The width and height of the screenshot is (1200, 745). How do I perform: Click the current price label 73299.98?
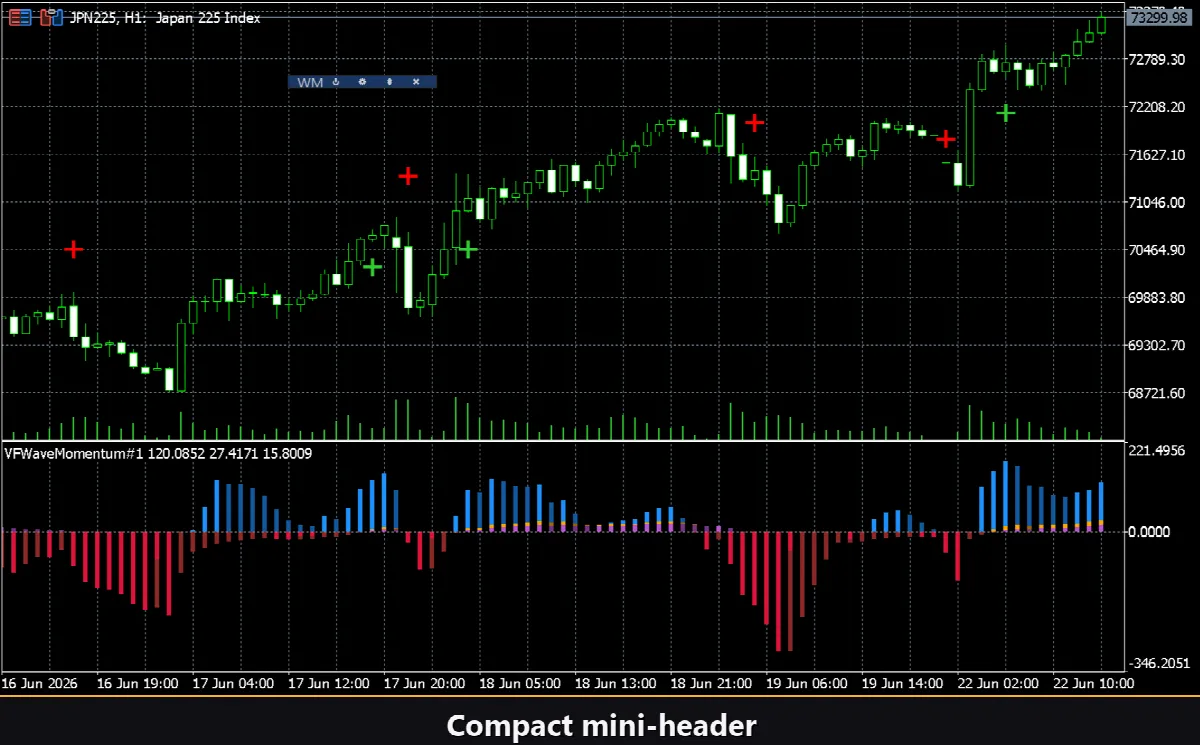(1161, 17)
